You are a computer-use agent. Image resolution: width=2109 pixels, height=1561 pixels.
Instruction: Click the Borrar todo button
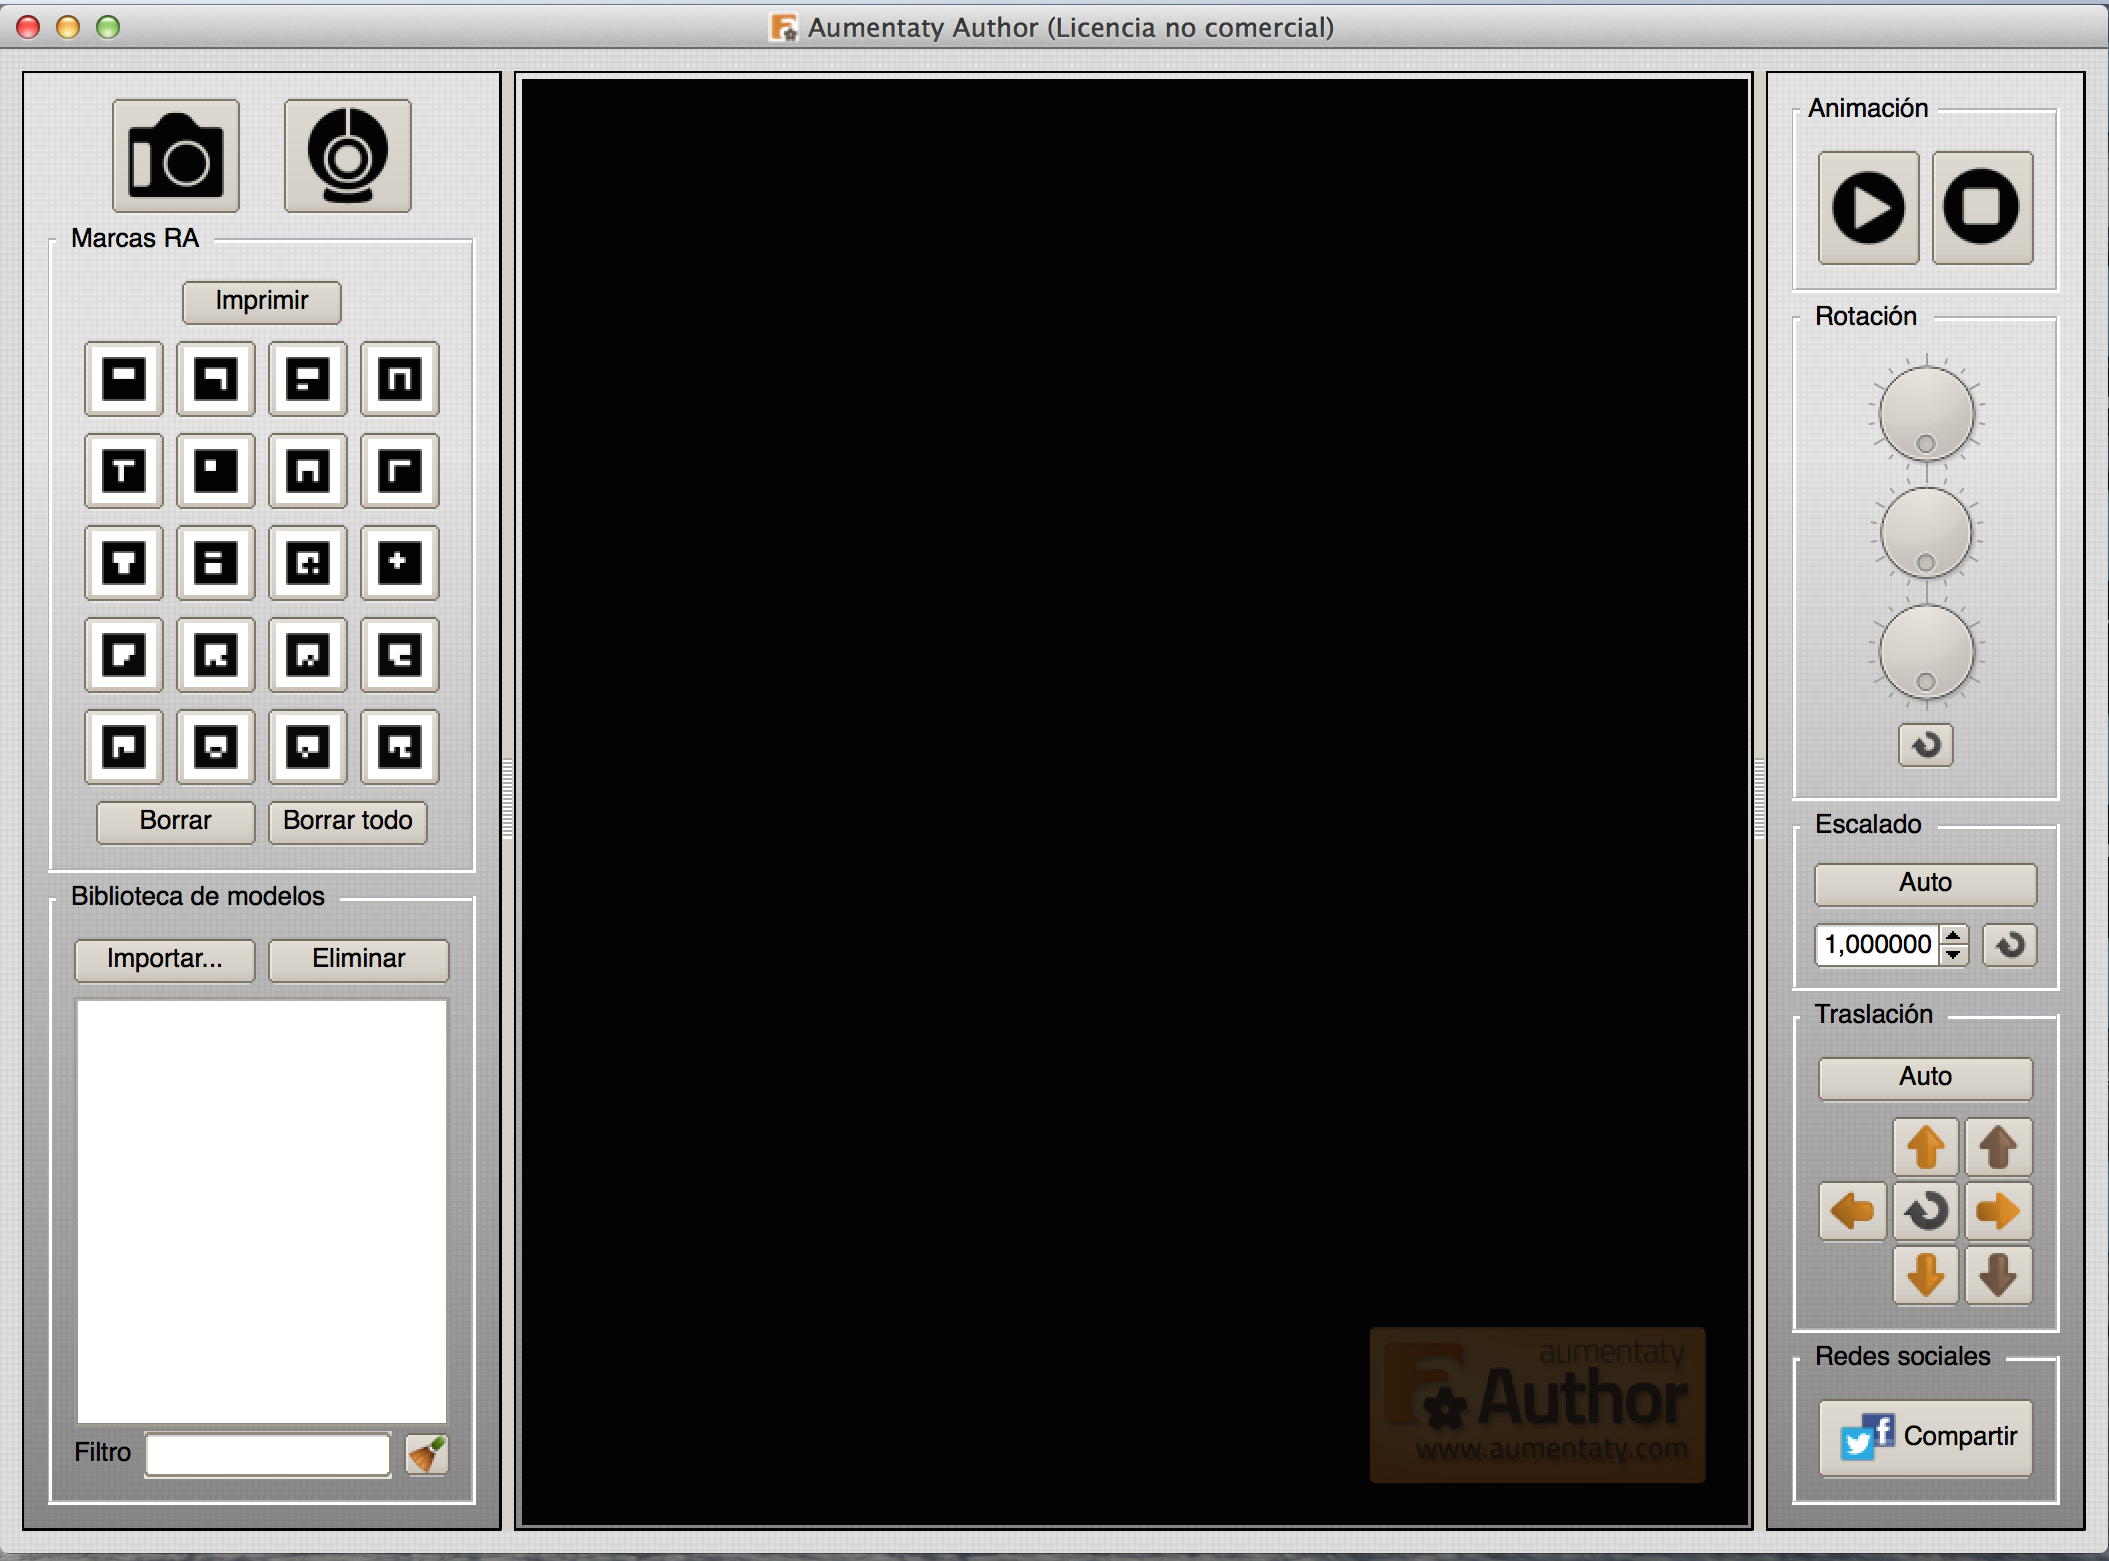(x=347, y=821)
